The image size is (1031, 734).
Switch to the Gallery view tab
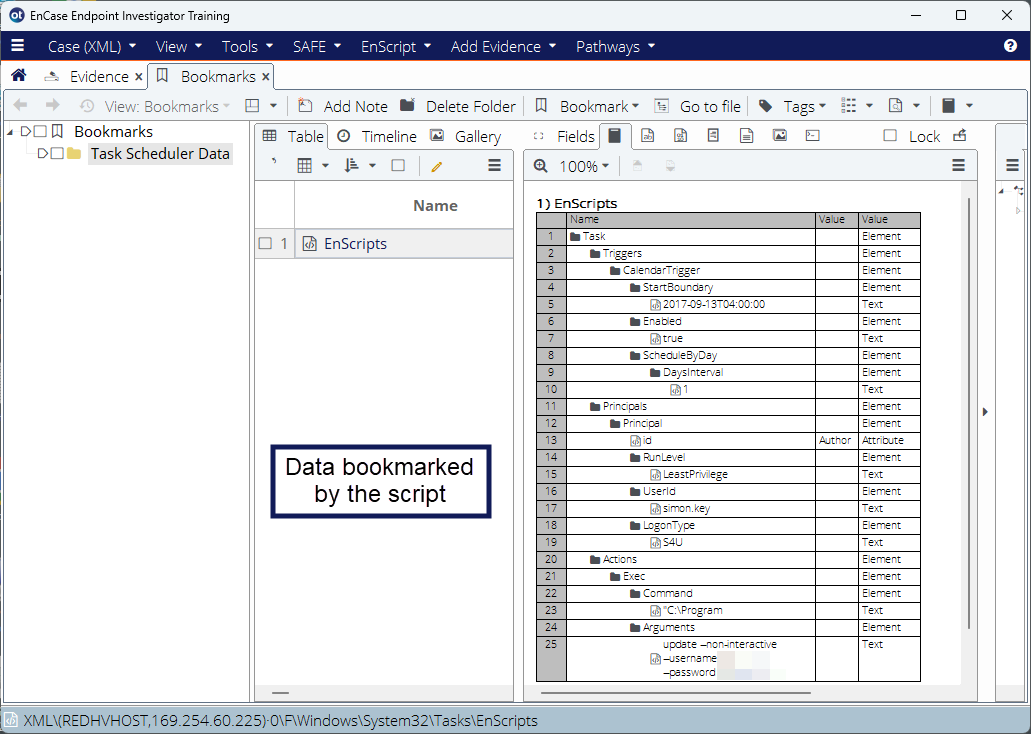point(465,136)
